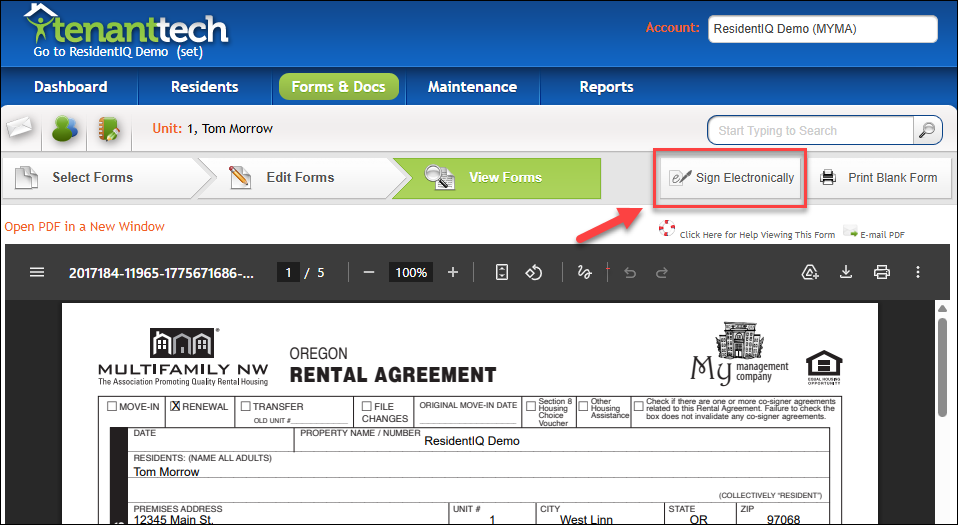Download the PDF file
Viewport: 958px width, 525px height.
(846, 272)
